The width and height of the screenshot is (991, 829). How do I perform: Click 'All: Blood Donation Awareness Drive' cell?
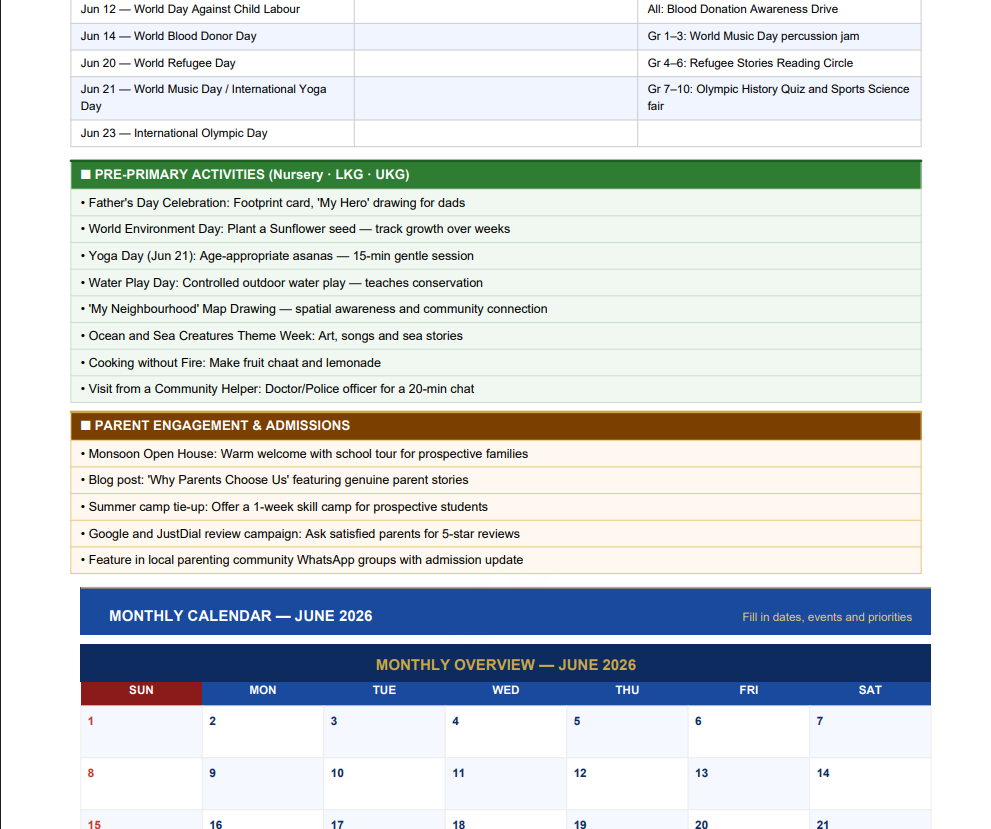click(x=779, y=9)
